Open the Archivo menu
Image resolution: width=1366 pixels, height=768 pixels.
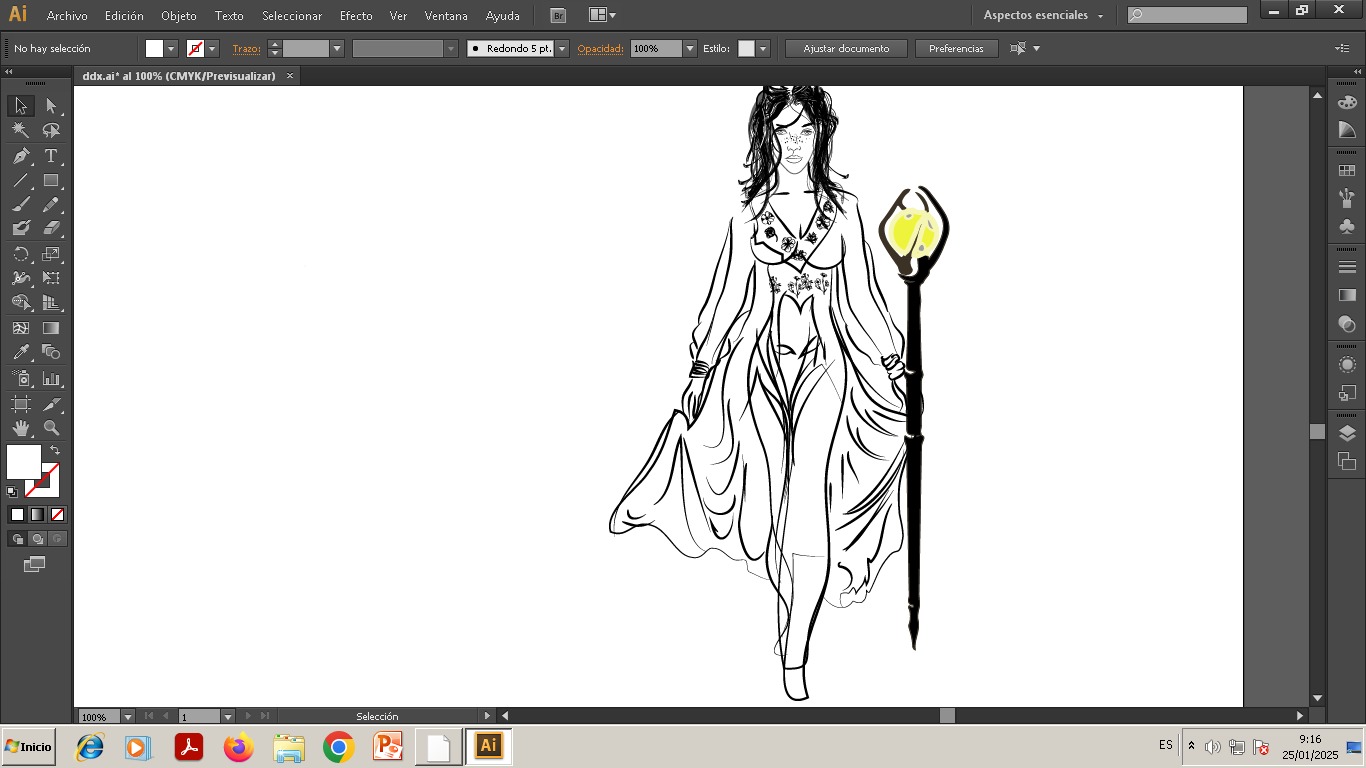click(x=67, y=16)
